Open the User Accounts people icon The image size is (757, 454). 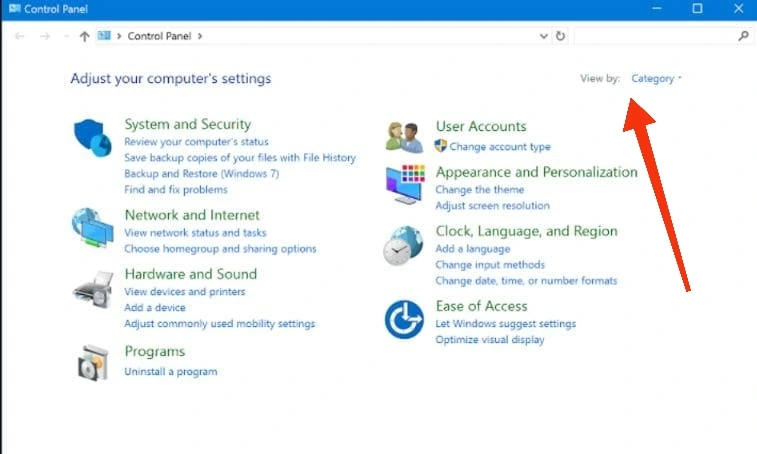[404, 138]
